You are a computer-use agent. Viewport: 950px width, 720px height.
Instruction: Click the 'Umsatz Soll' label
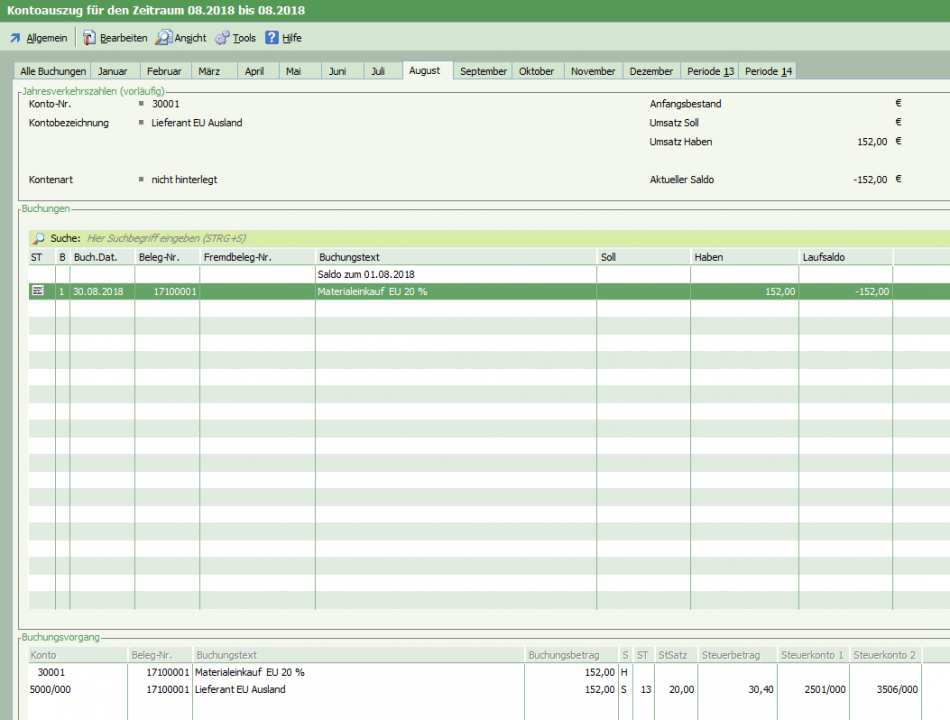coord(674,122)
